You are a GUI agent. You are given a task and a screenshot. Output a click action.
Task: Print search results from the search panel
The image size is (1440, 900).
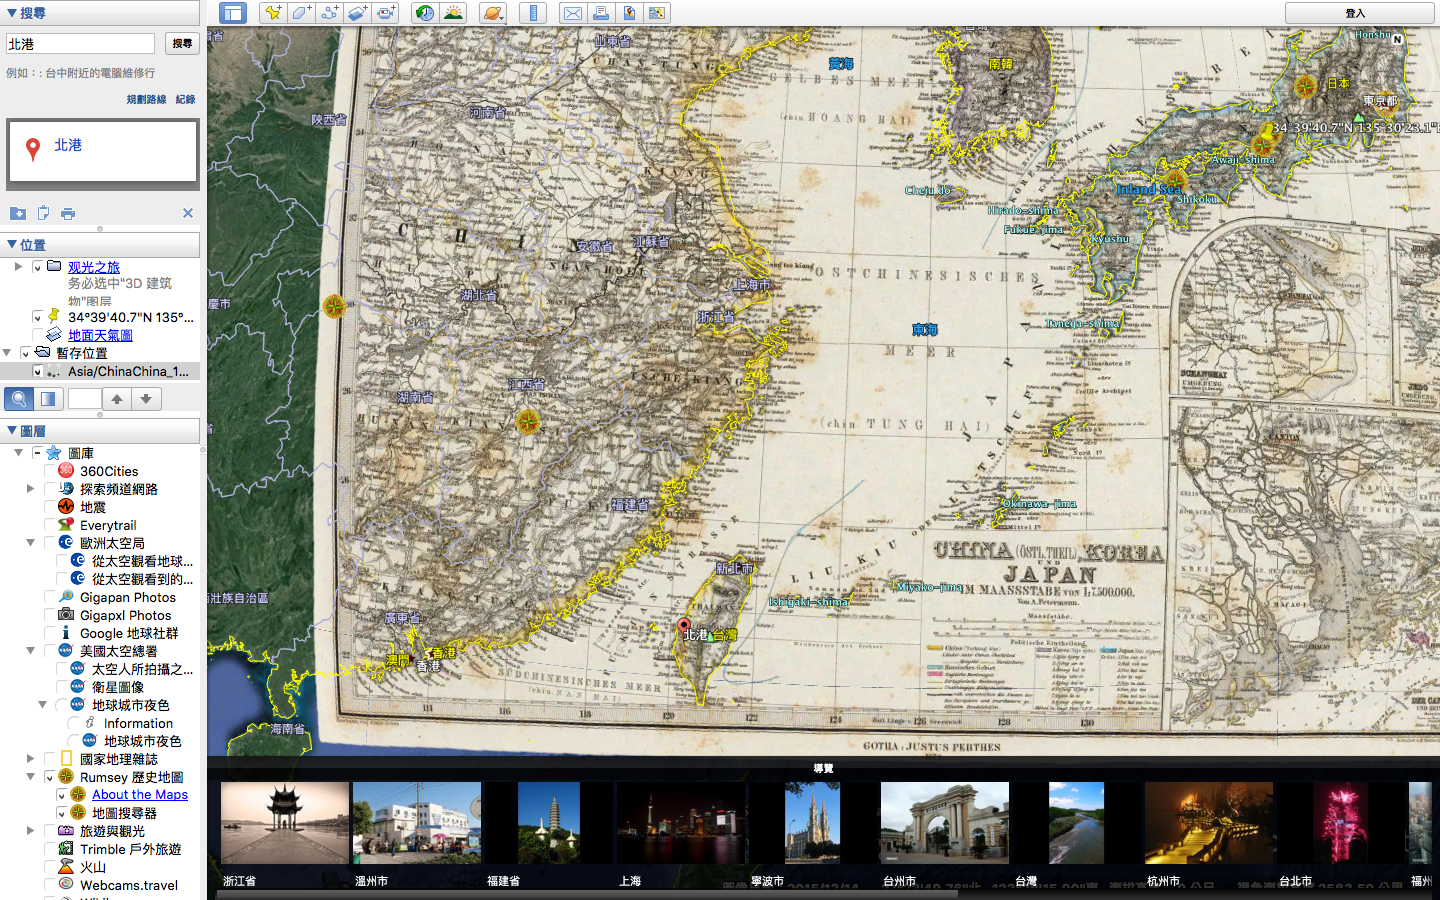[68, 213]
